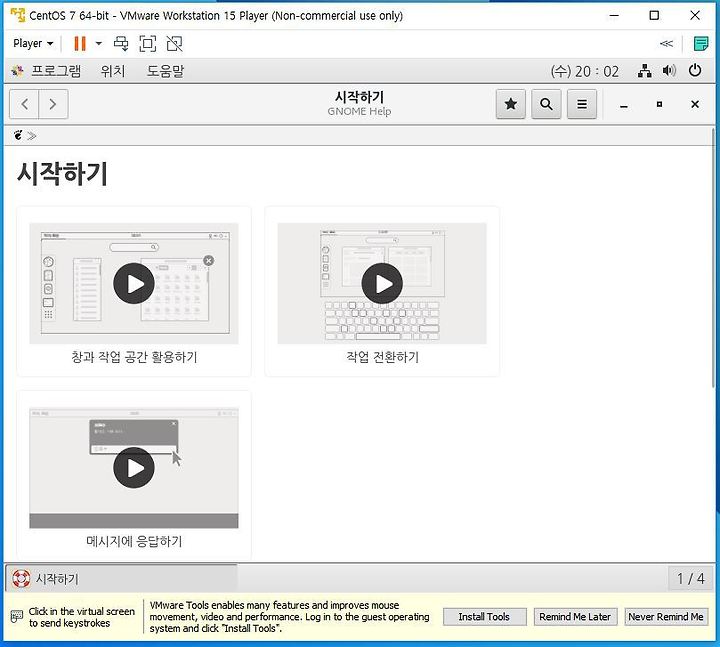Open the network status icon
720x647 pixels.
(645, 71)
